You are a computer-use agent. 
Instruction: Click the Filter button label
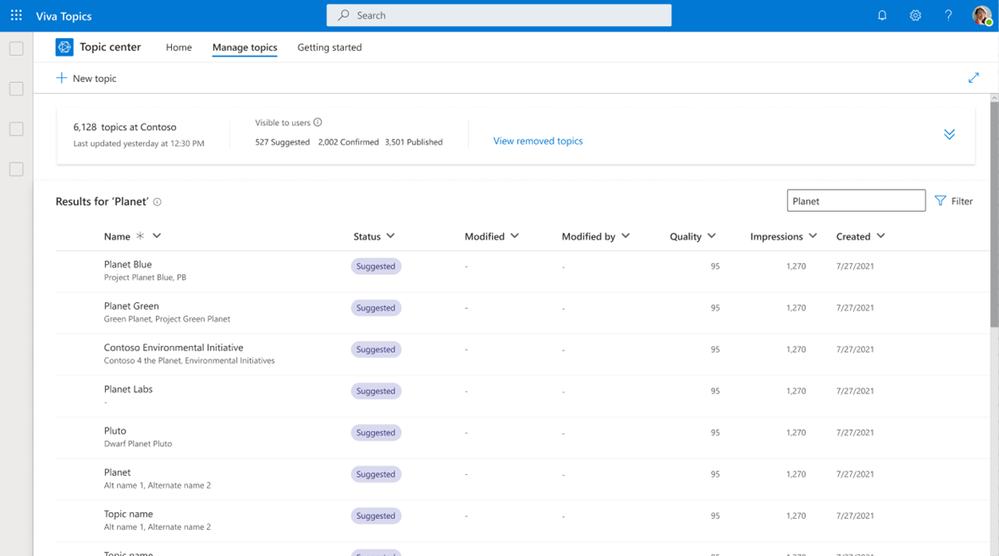[961, 201]
